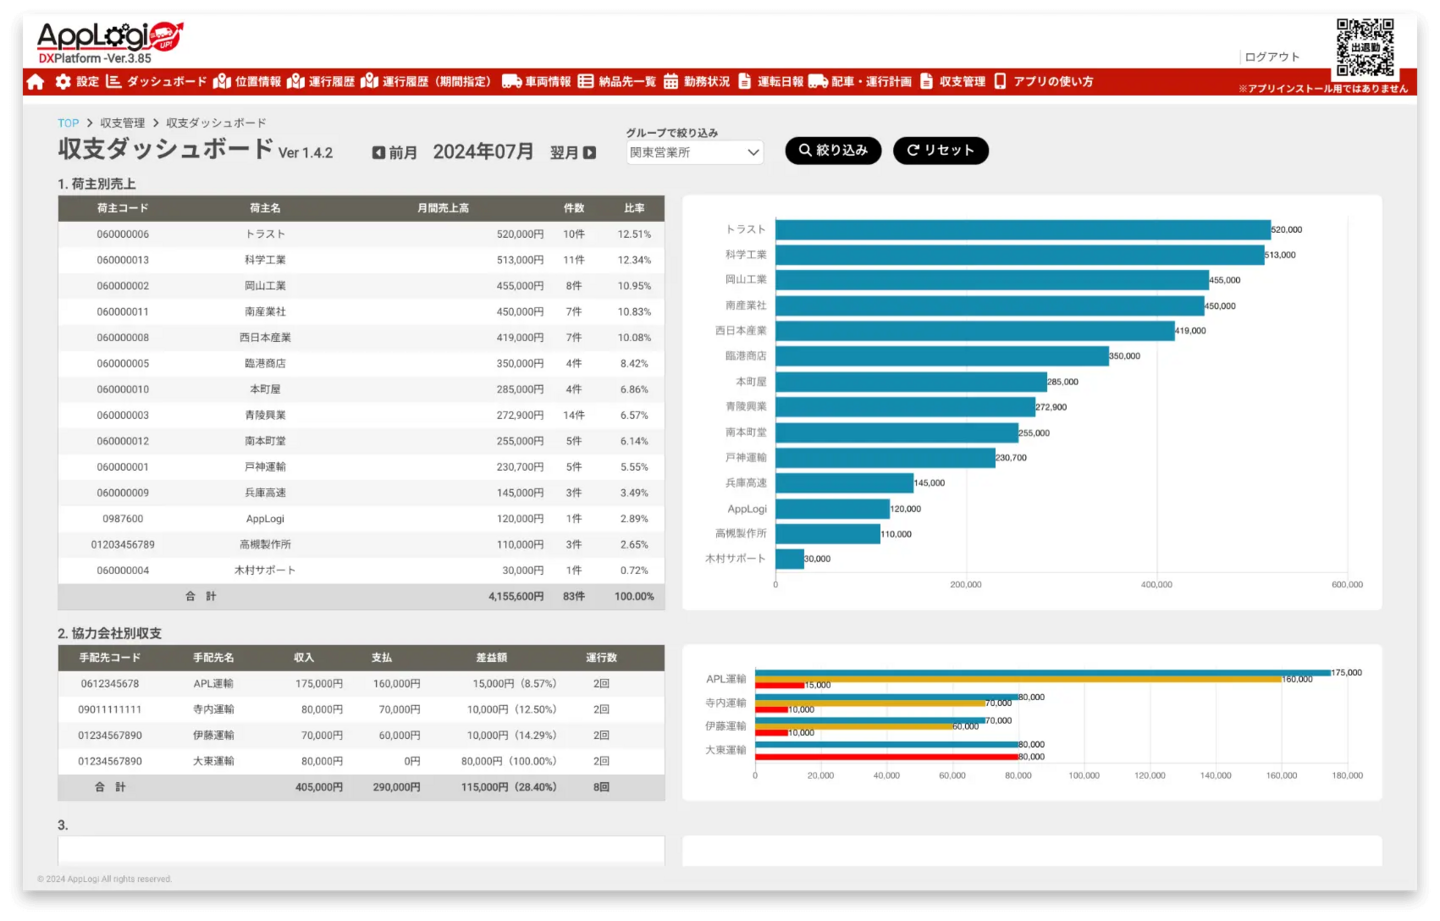1440x921 pixels.
Task: Open the settings gear (設定) icon
Action: [x=63, y=82]
